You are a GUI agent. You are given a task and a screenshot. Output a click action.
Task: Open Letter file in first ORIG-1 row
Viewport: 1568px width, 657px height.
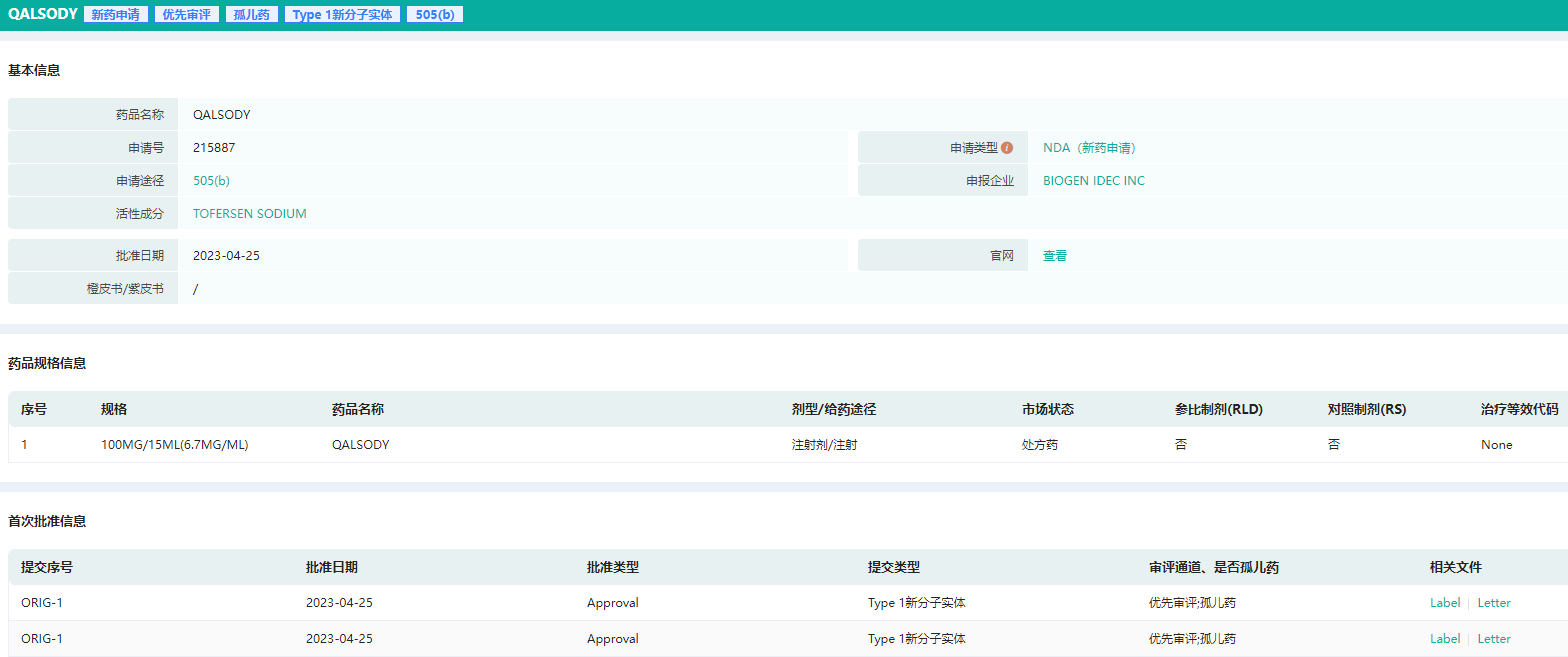[x=1494, y=603]
